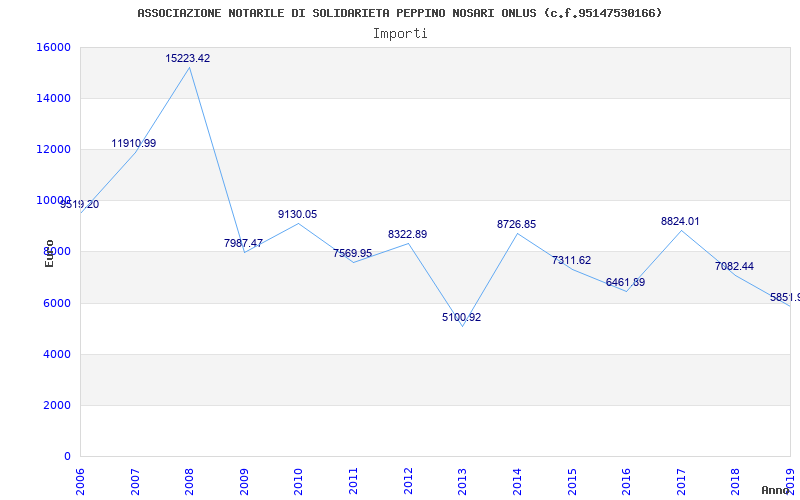Click x-axis year 2008

[x=189, y=482]
